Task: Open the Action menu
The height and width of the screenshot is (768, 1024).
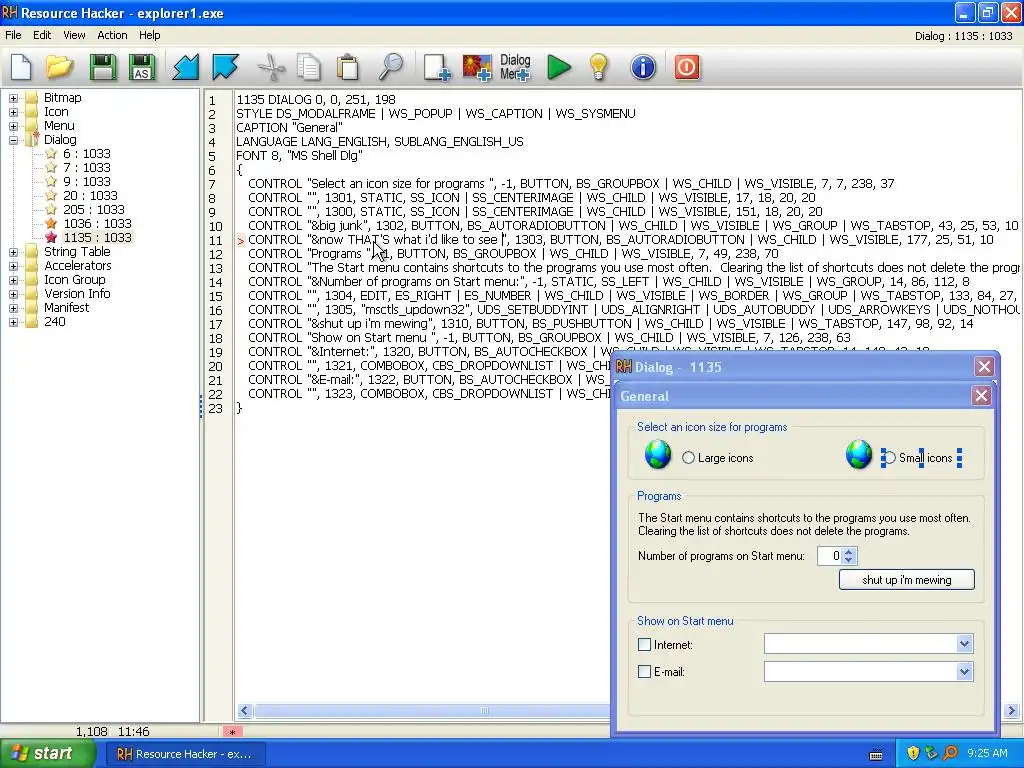Action: coord(112,35)
